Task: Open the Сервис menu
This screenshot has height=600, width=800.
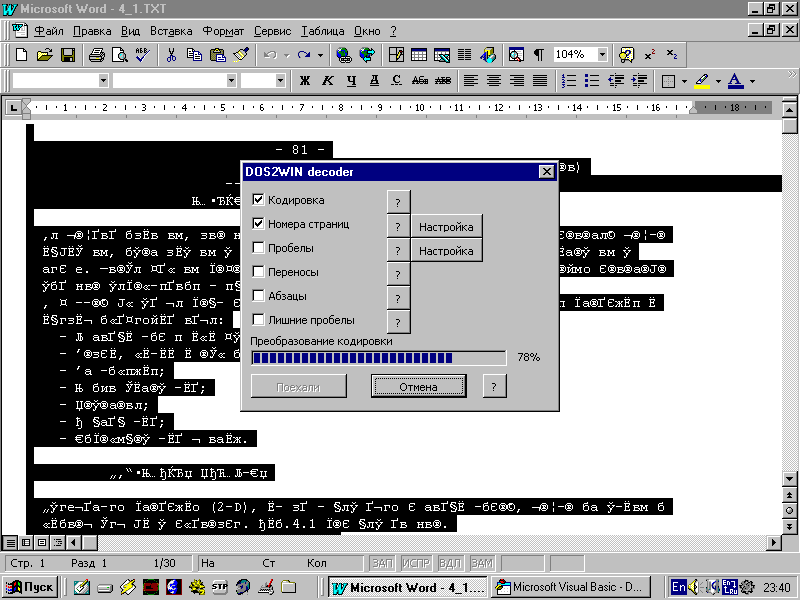Action: [272, 31]
